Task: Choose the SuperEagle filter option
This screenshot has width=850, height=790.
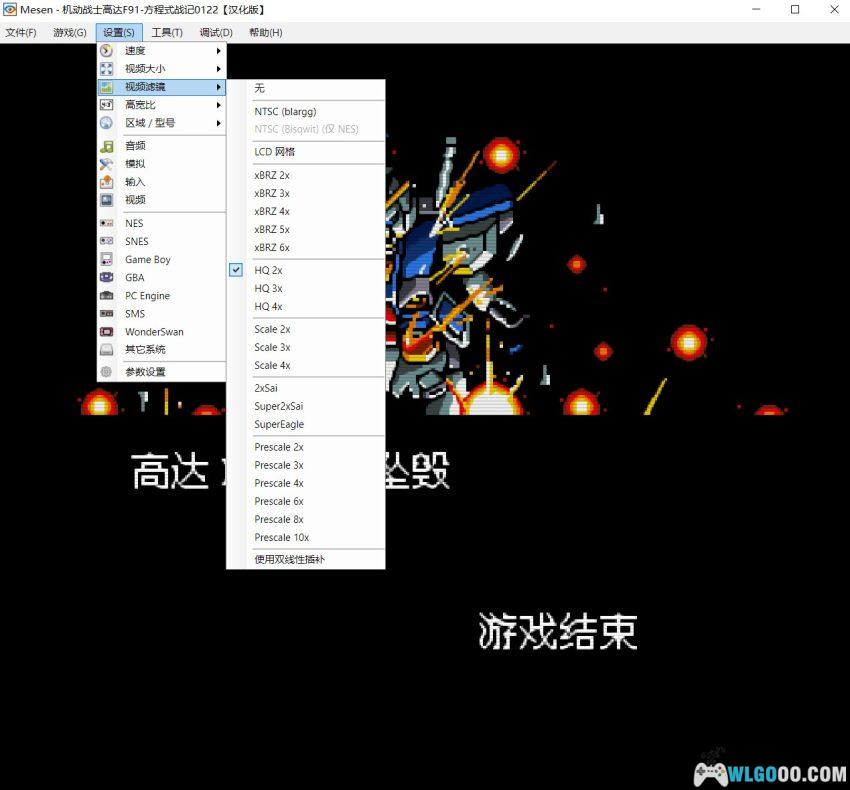Action: [278, 424]
